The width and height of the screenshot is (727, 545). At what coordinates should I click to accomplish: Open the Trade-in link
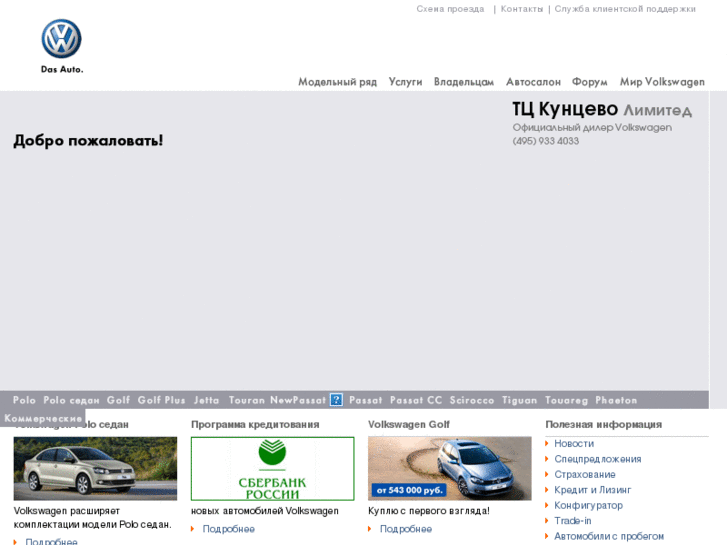pos(573,521)
